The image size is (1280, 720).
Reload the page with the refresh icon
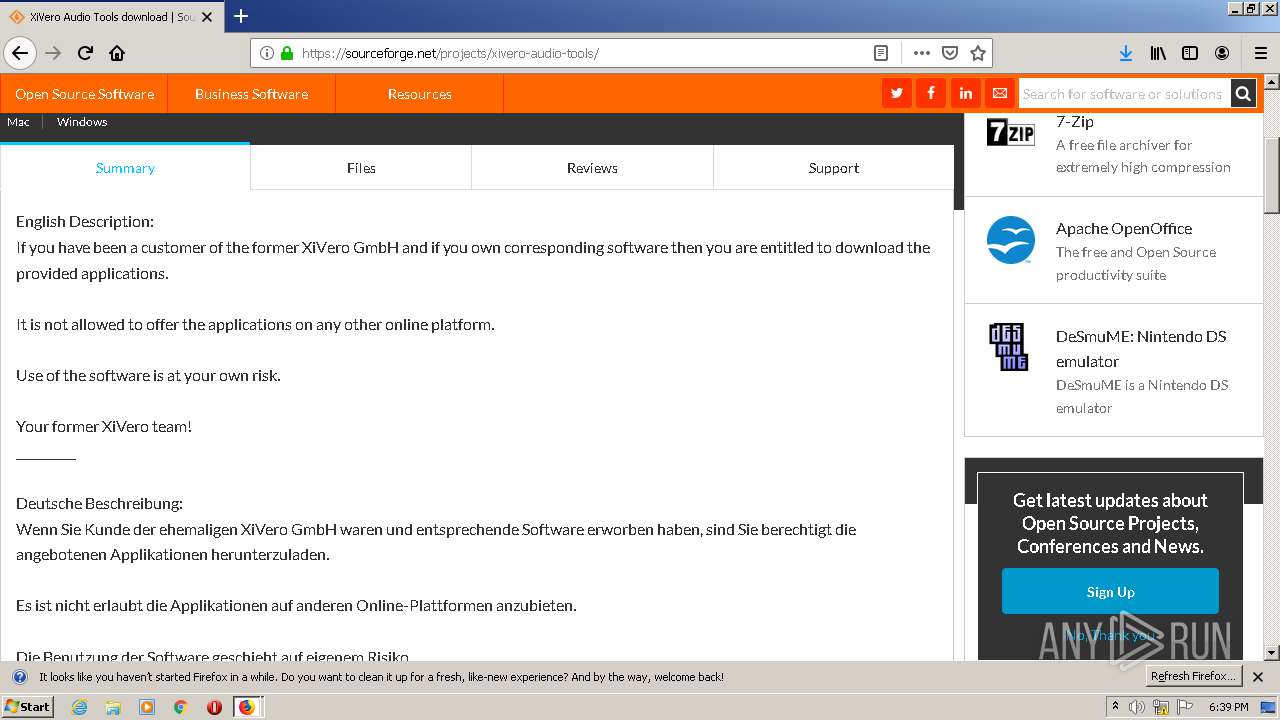coord(86,53)
